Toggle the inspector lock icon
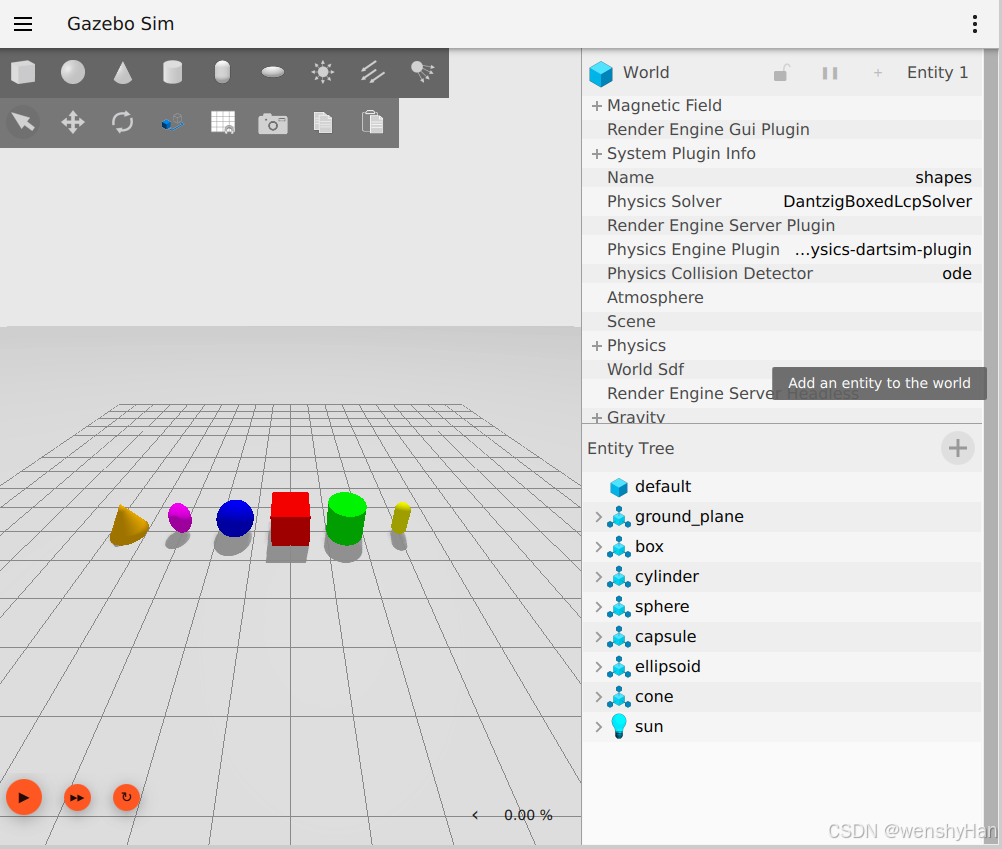1002x849 pixels. coord(782,73)
